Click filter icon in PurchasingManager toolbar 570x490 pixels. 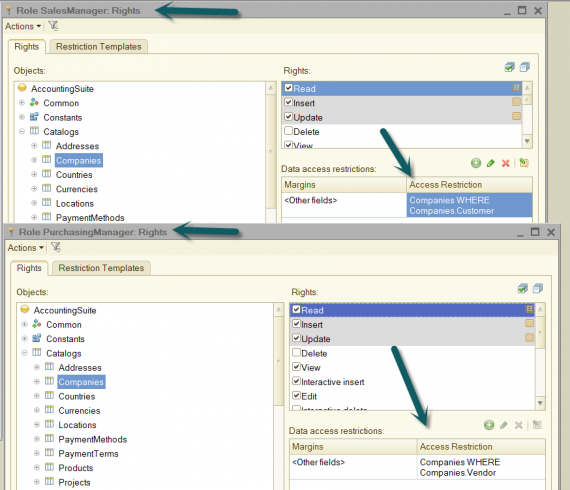point(56,247)
